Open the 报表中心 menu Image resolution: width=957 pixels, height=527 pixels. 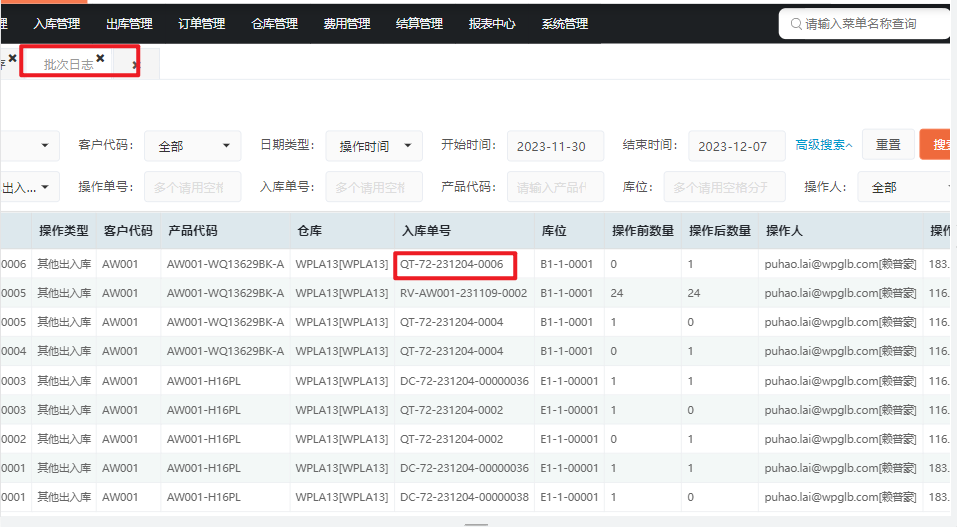click(492, 24)
